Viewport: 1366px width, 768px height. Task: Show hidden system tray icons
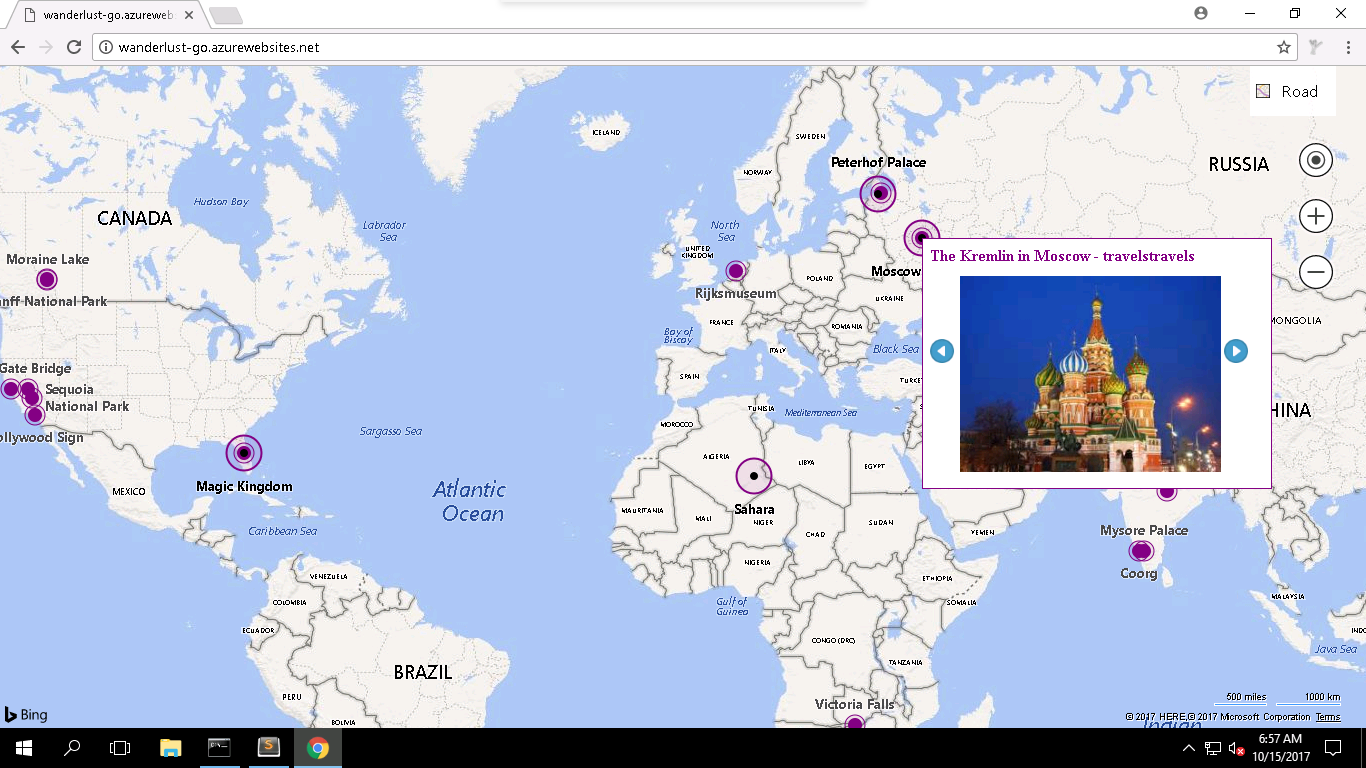coord(1188,748)
